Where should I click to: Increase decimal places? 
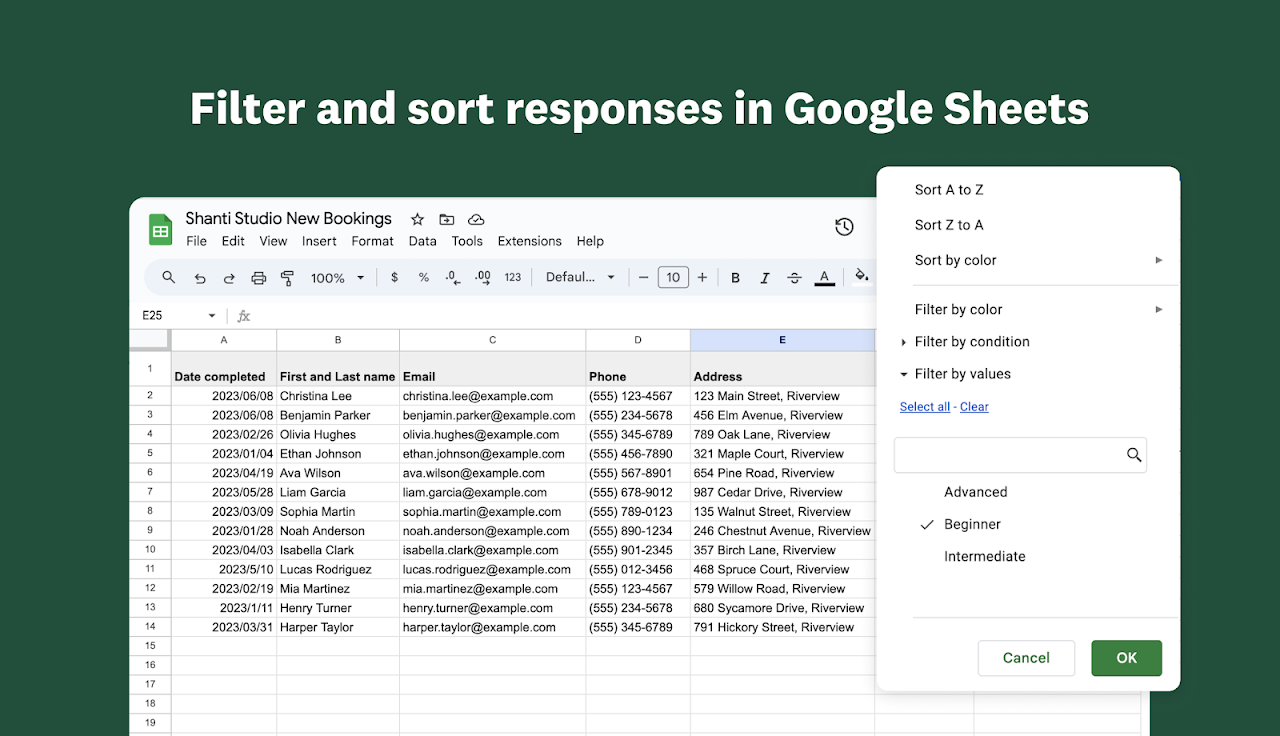pos(483,277)
